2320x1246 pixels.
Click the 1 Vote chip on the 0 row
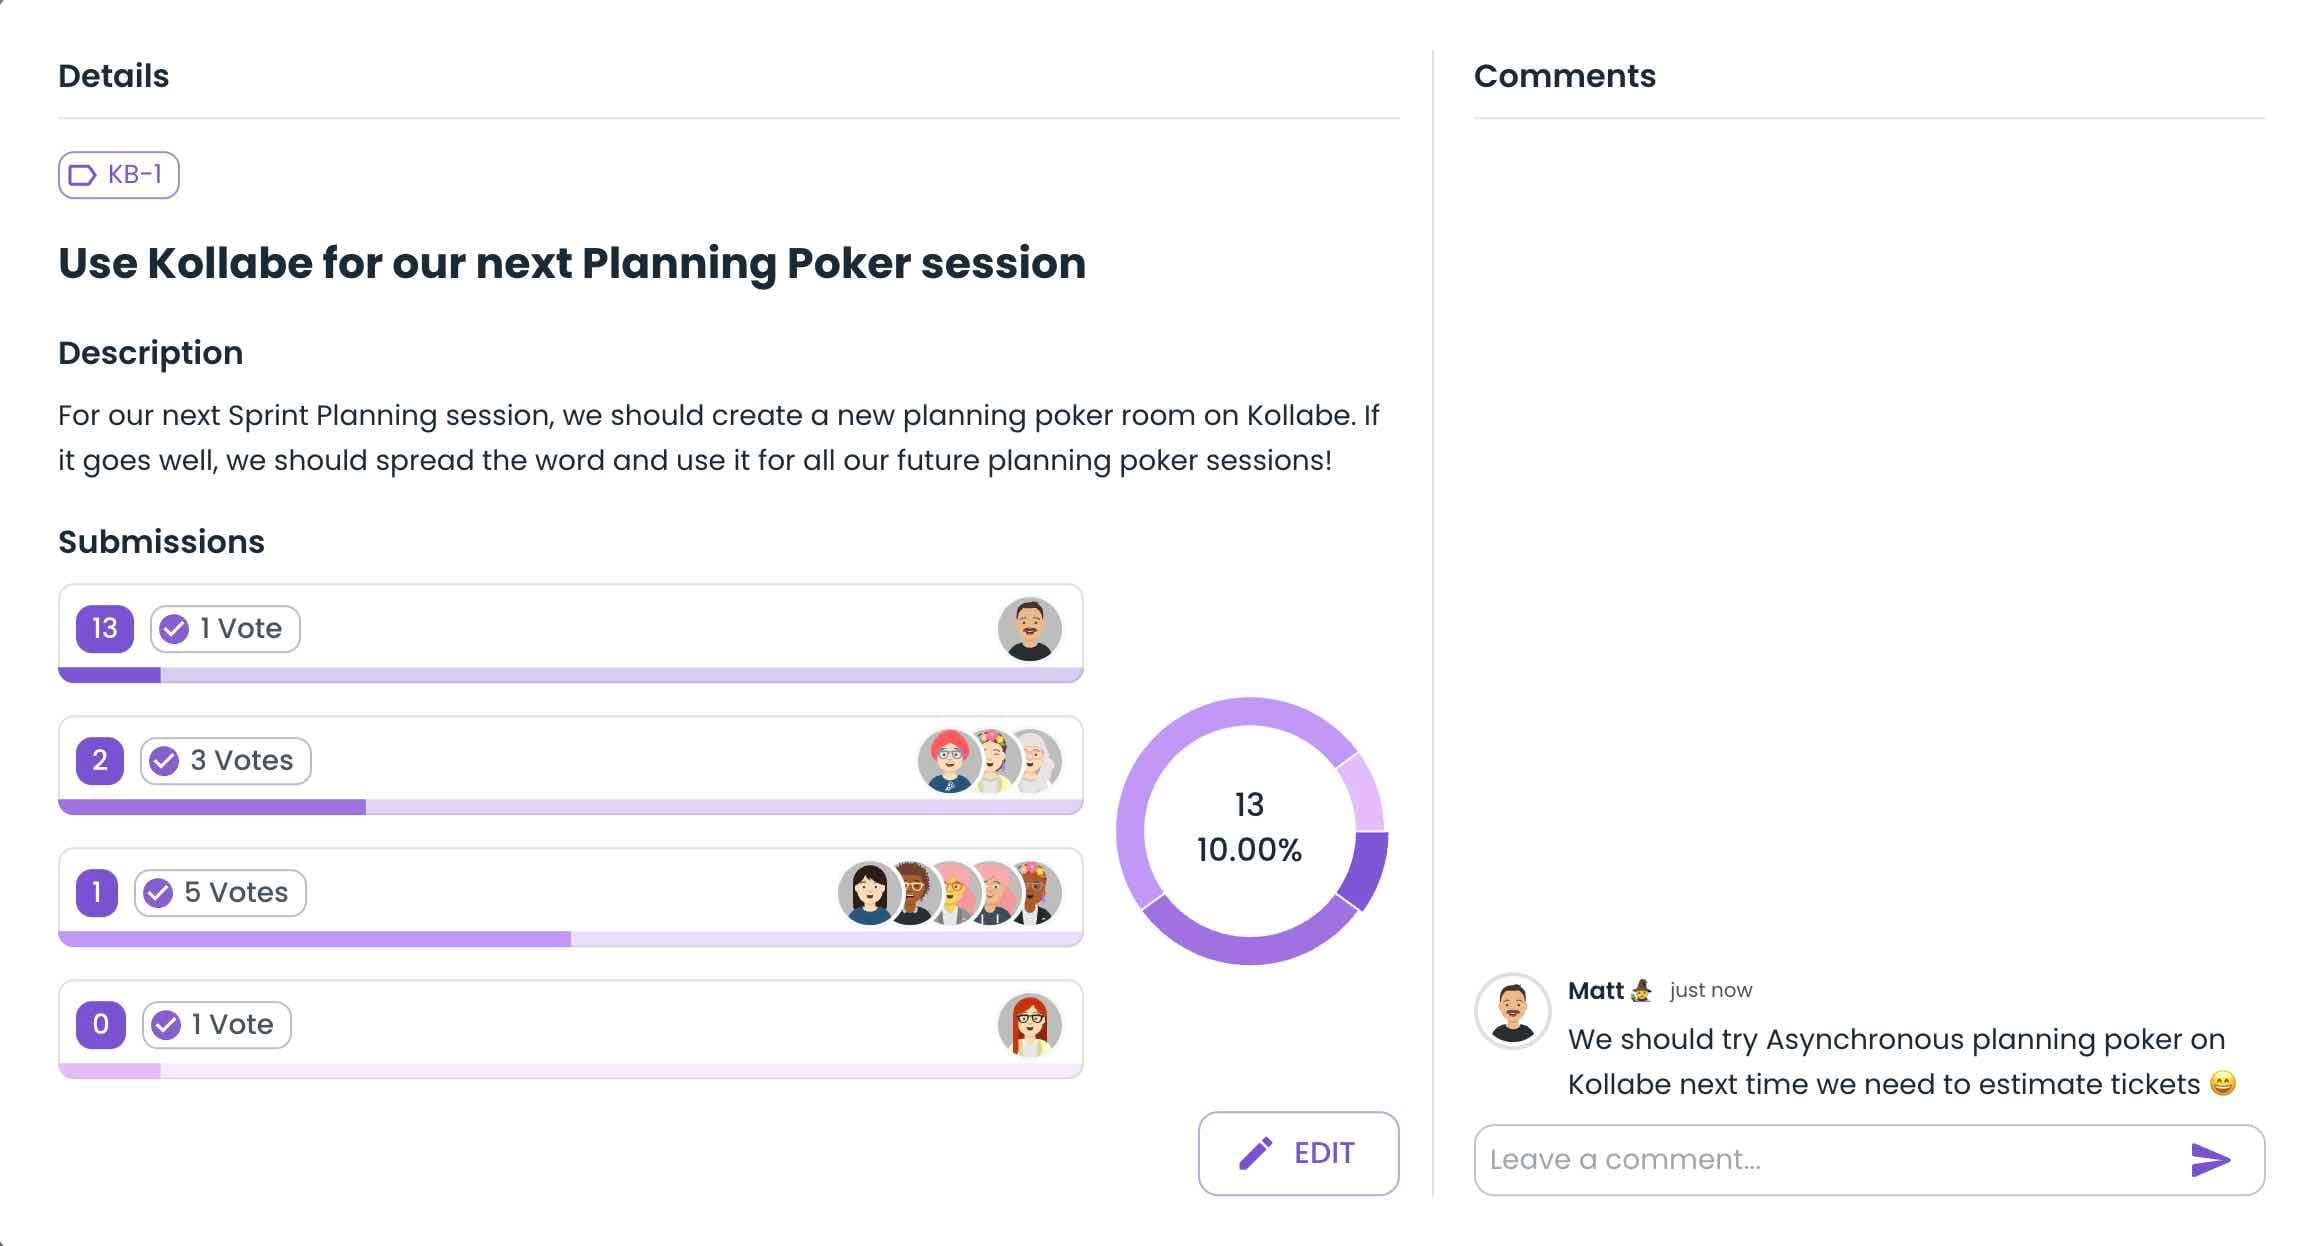coord(217,1025)
